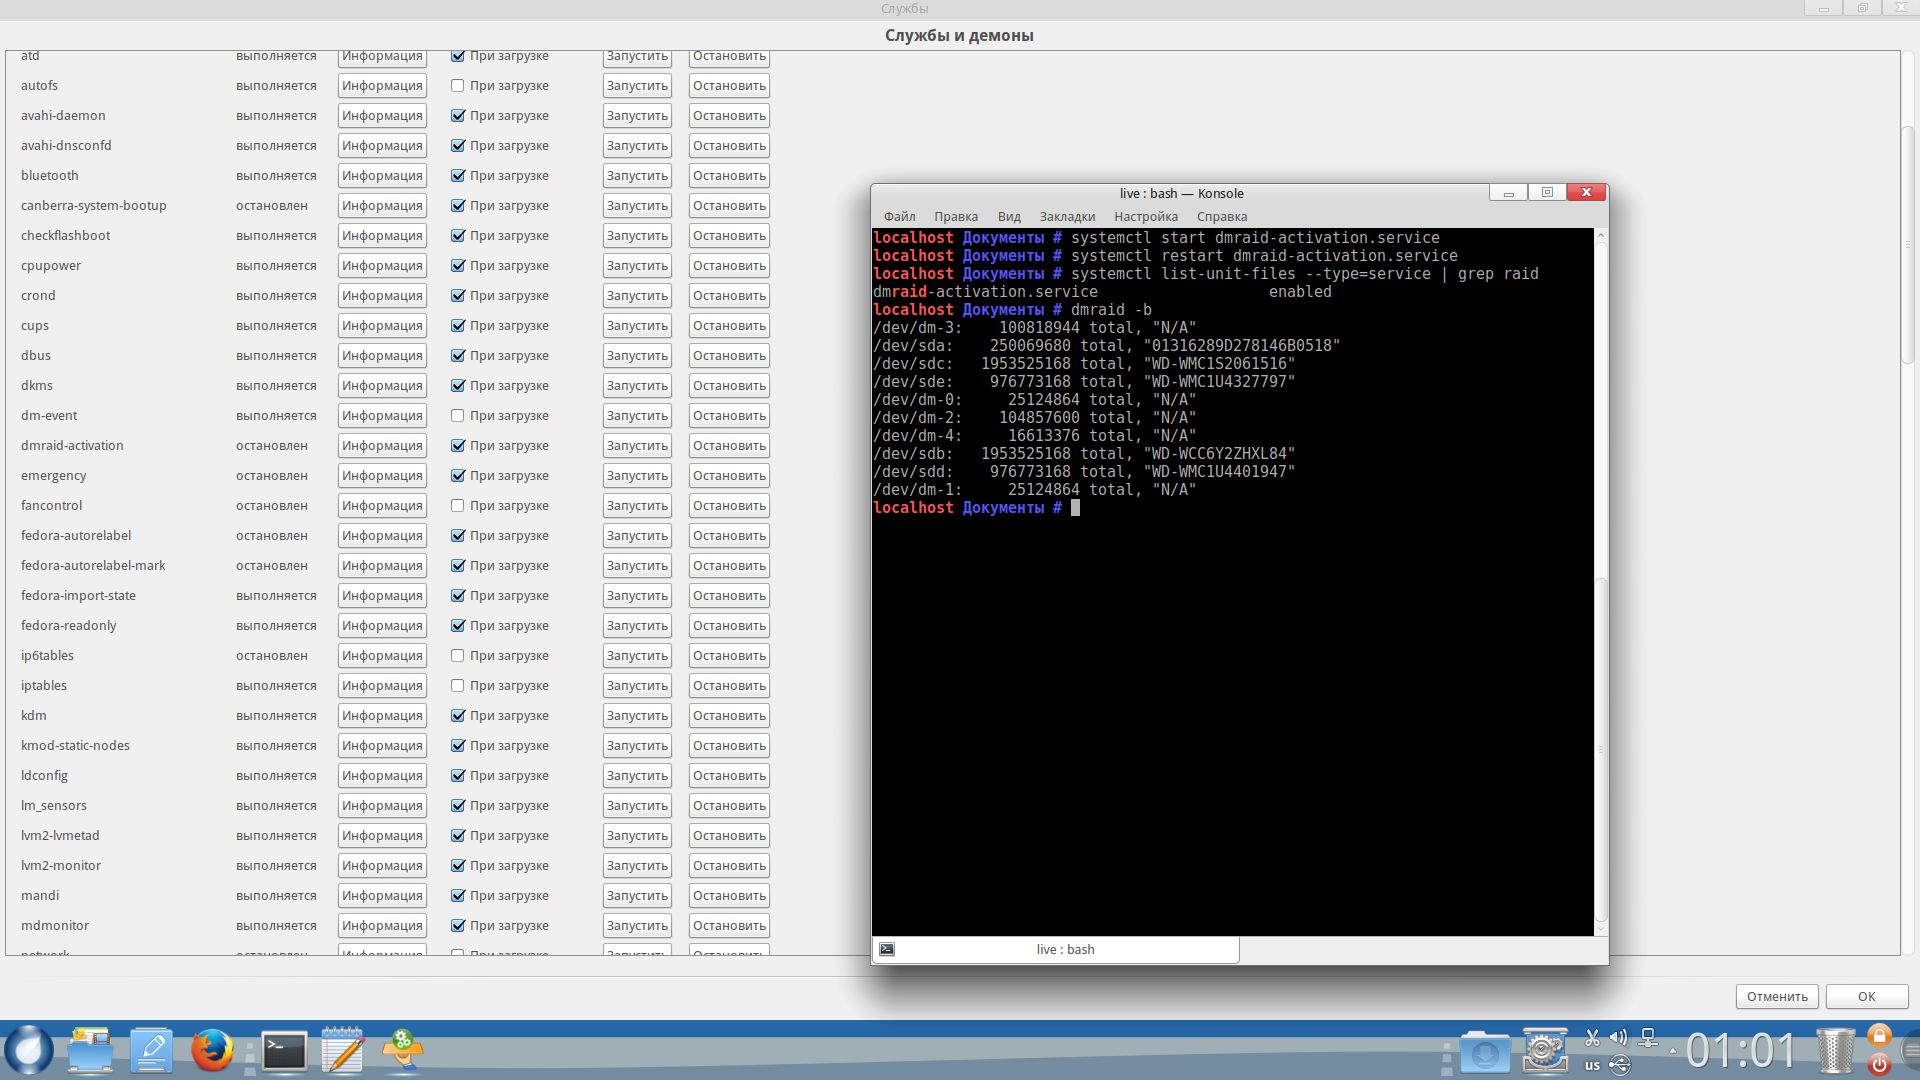
Task: Open the Downloads folder panel icon
Action: pos(1484,1052)
